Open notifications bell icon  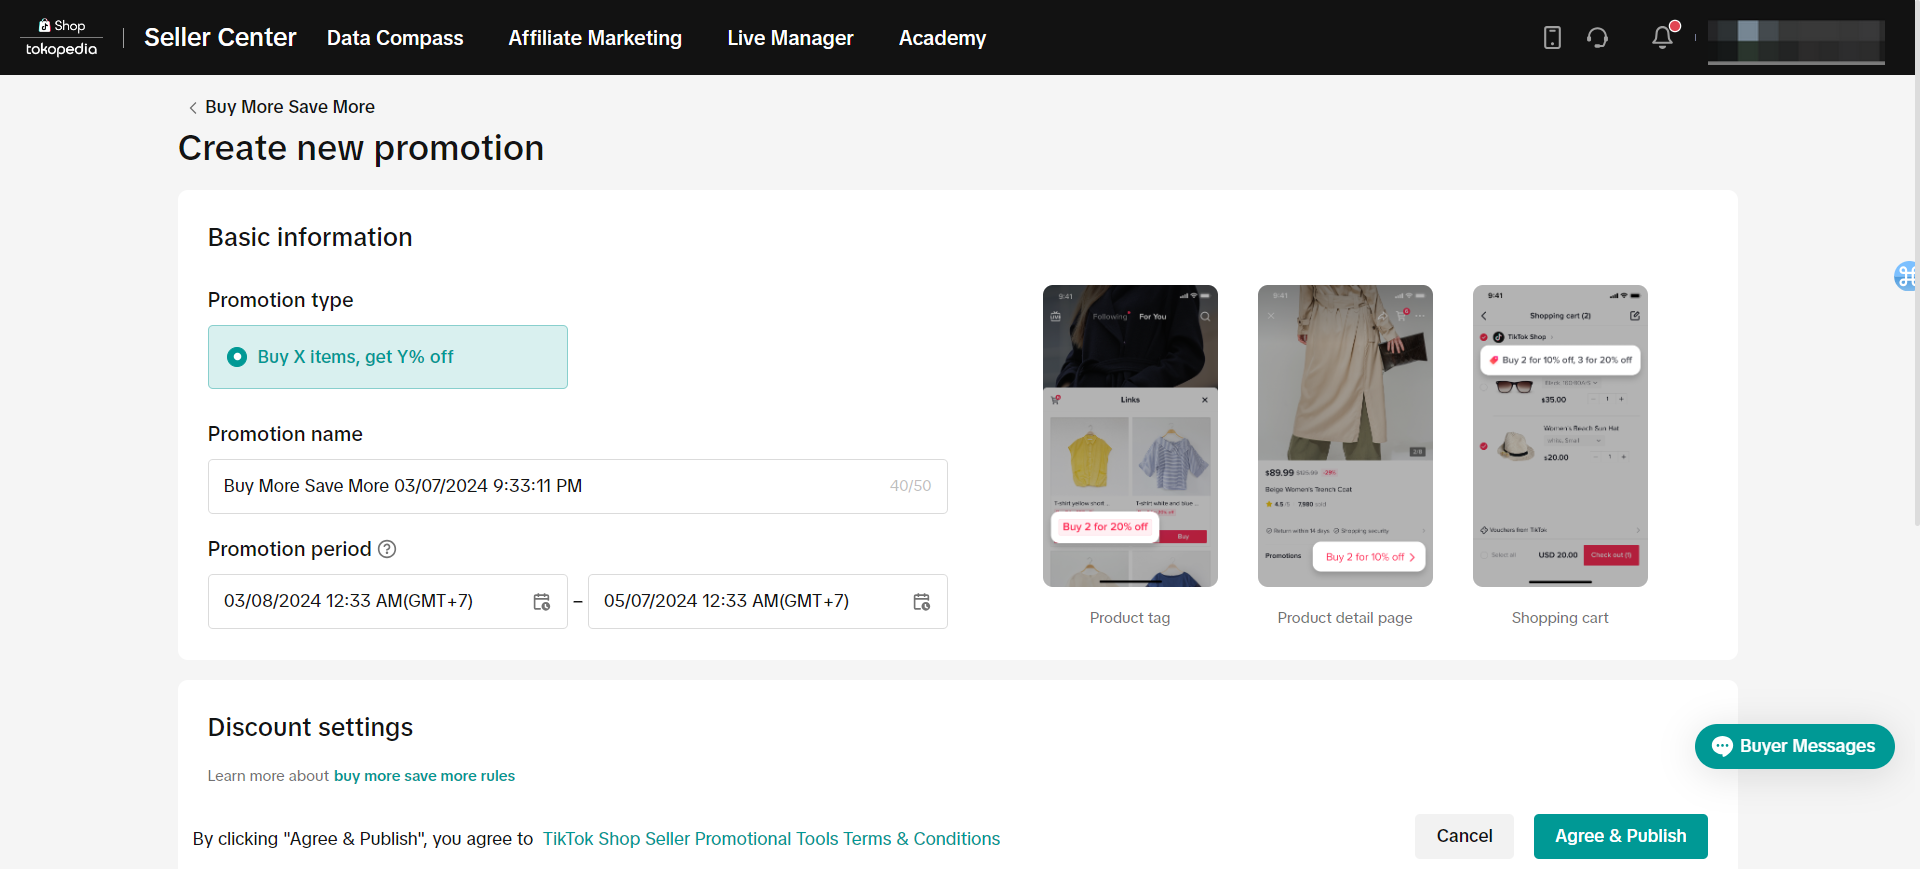[x=1662, y=37]
